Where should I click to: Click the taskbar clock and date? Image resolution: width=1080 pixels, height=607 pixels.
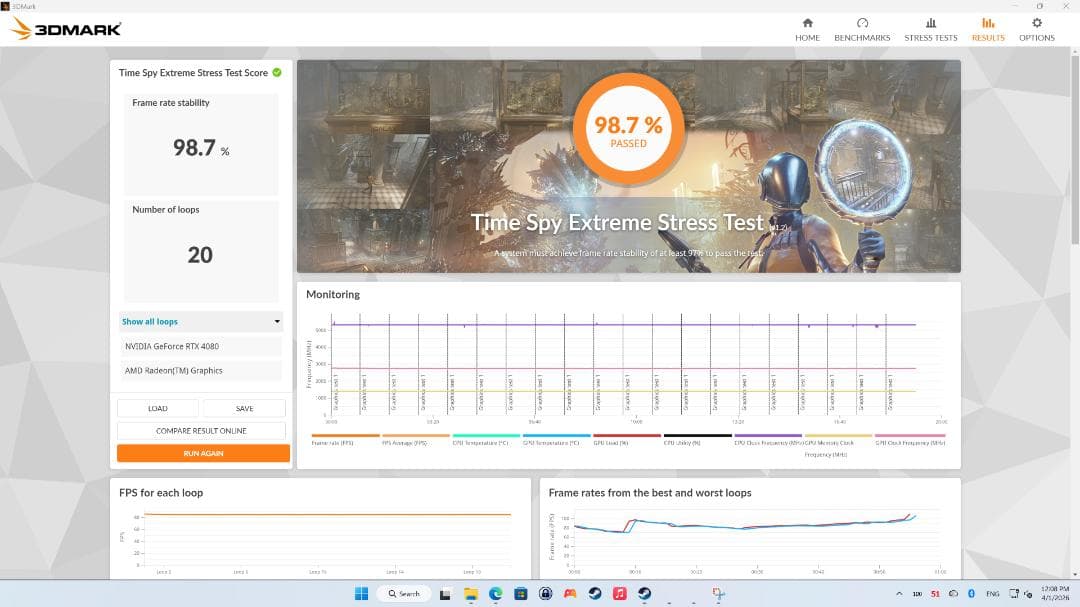tap(1055, 593)
